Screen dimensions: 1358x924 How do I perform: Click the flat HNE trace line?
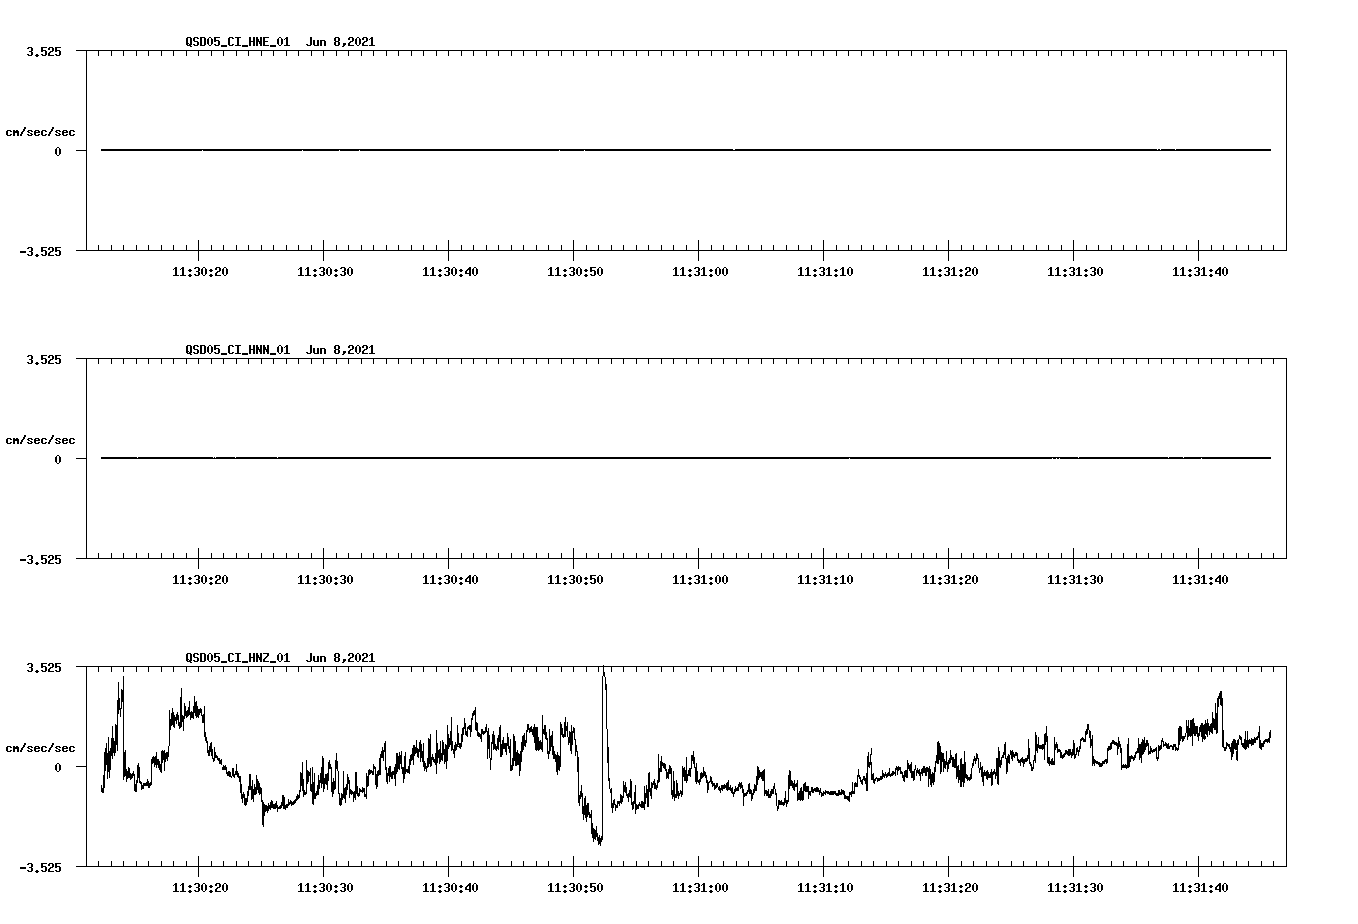tap(686, 150)
